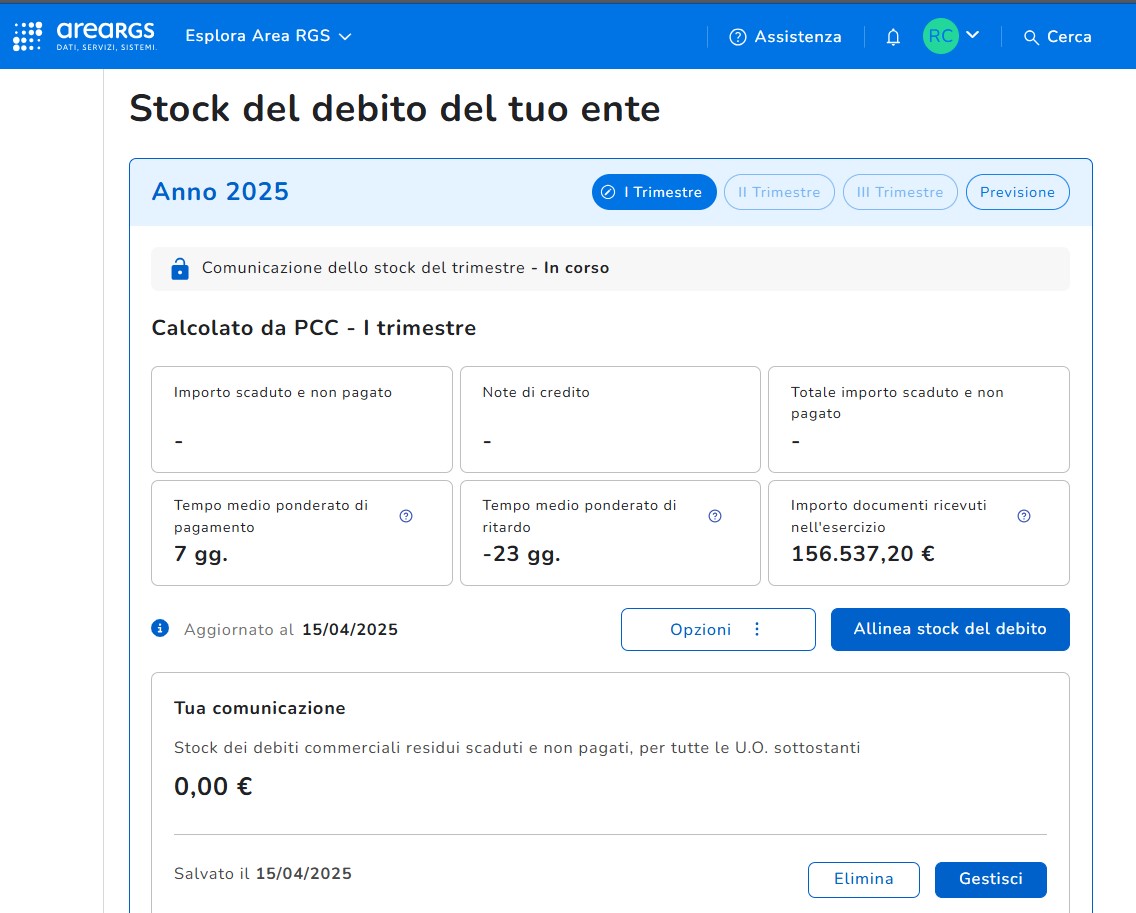Screen dimensions: 1136x913
Task: Click the info icon beside Aggiornato al
Action: click(x=159, y=629)
